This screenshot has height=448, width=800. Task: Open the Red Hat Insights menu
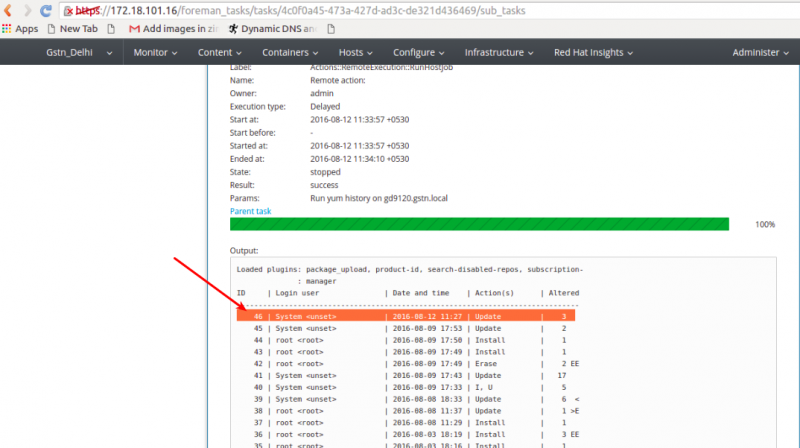593,53
